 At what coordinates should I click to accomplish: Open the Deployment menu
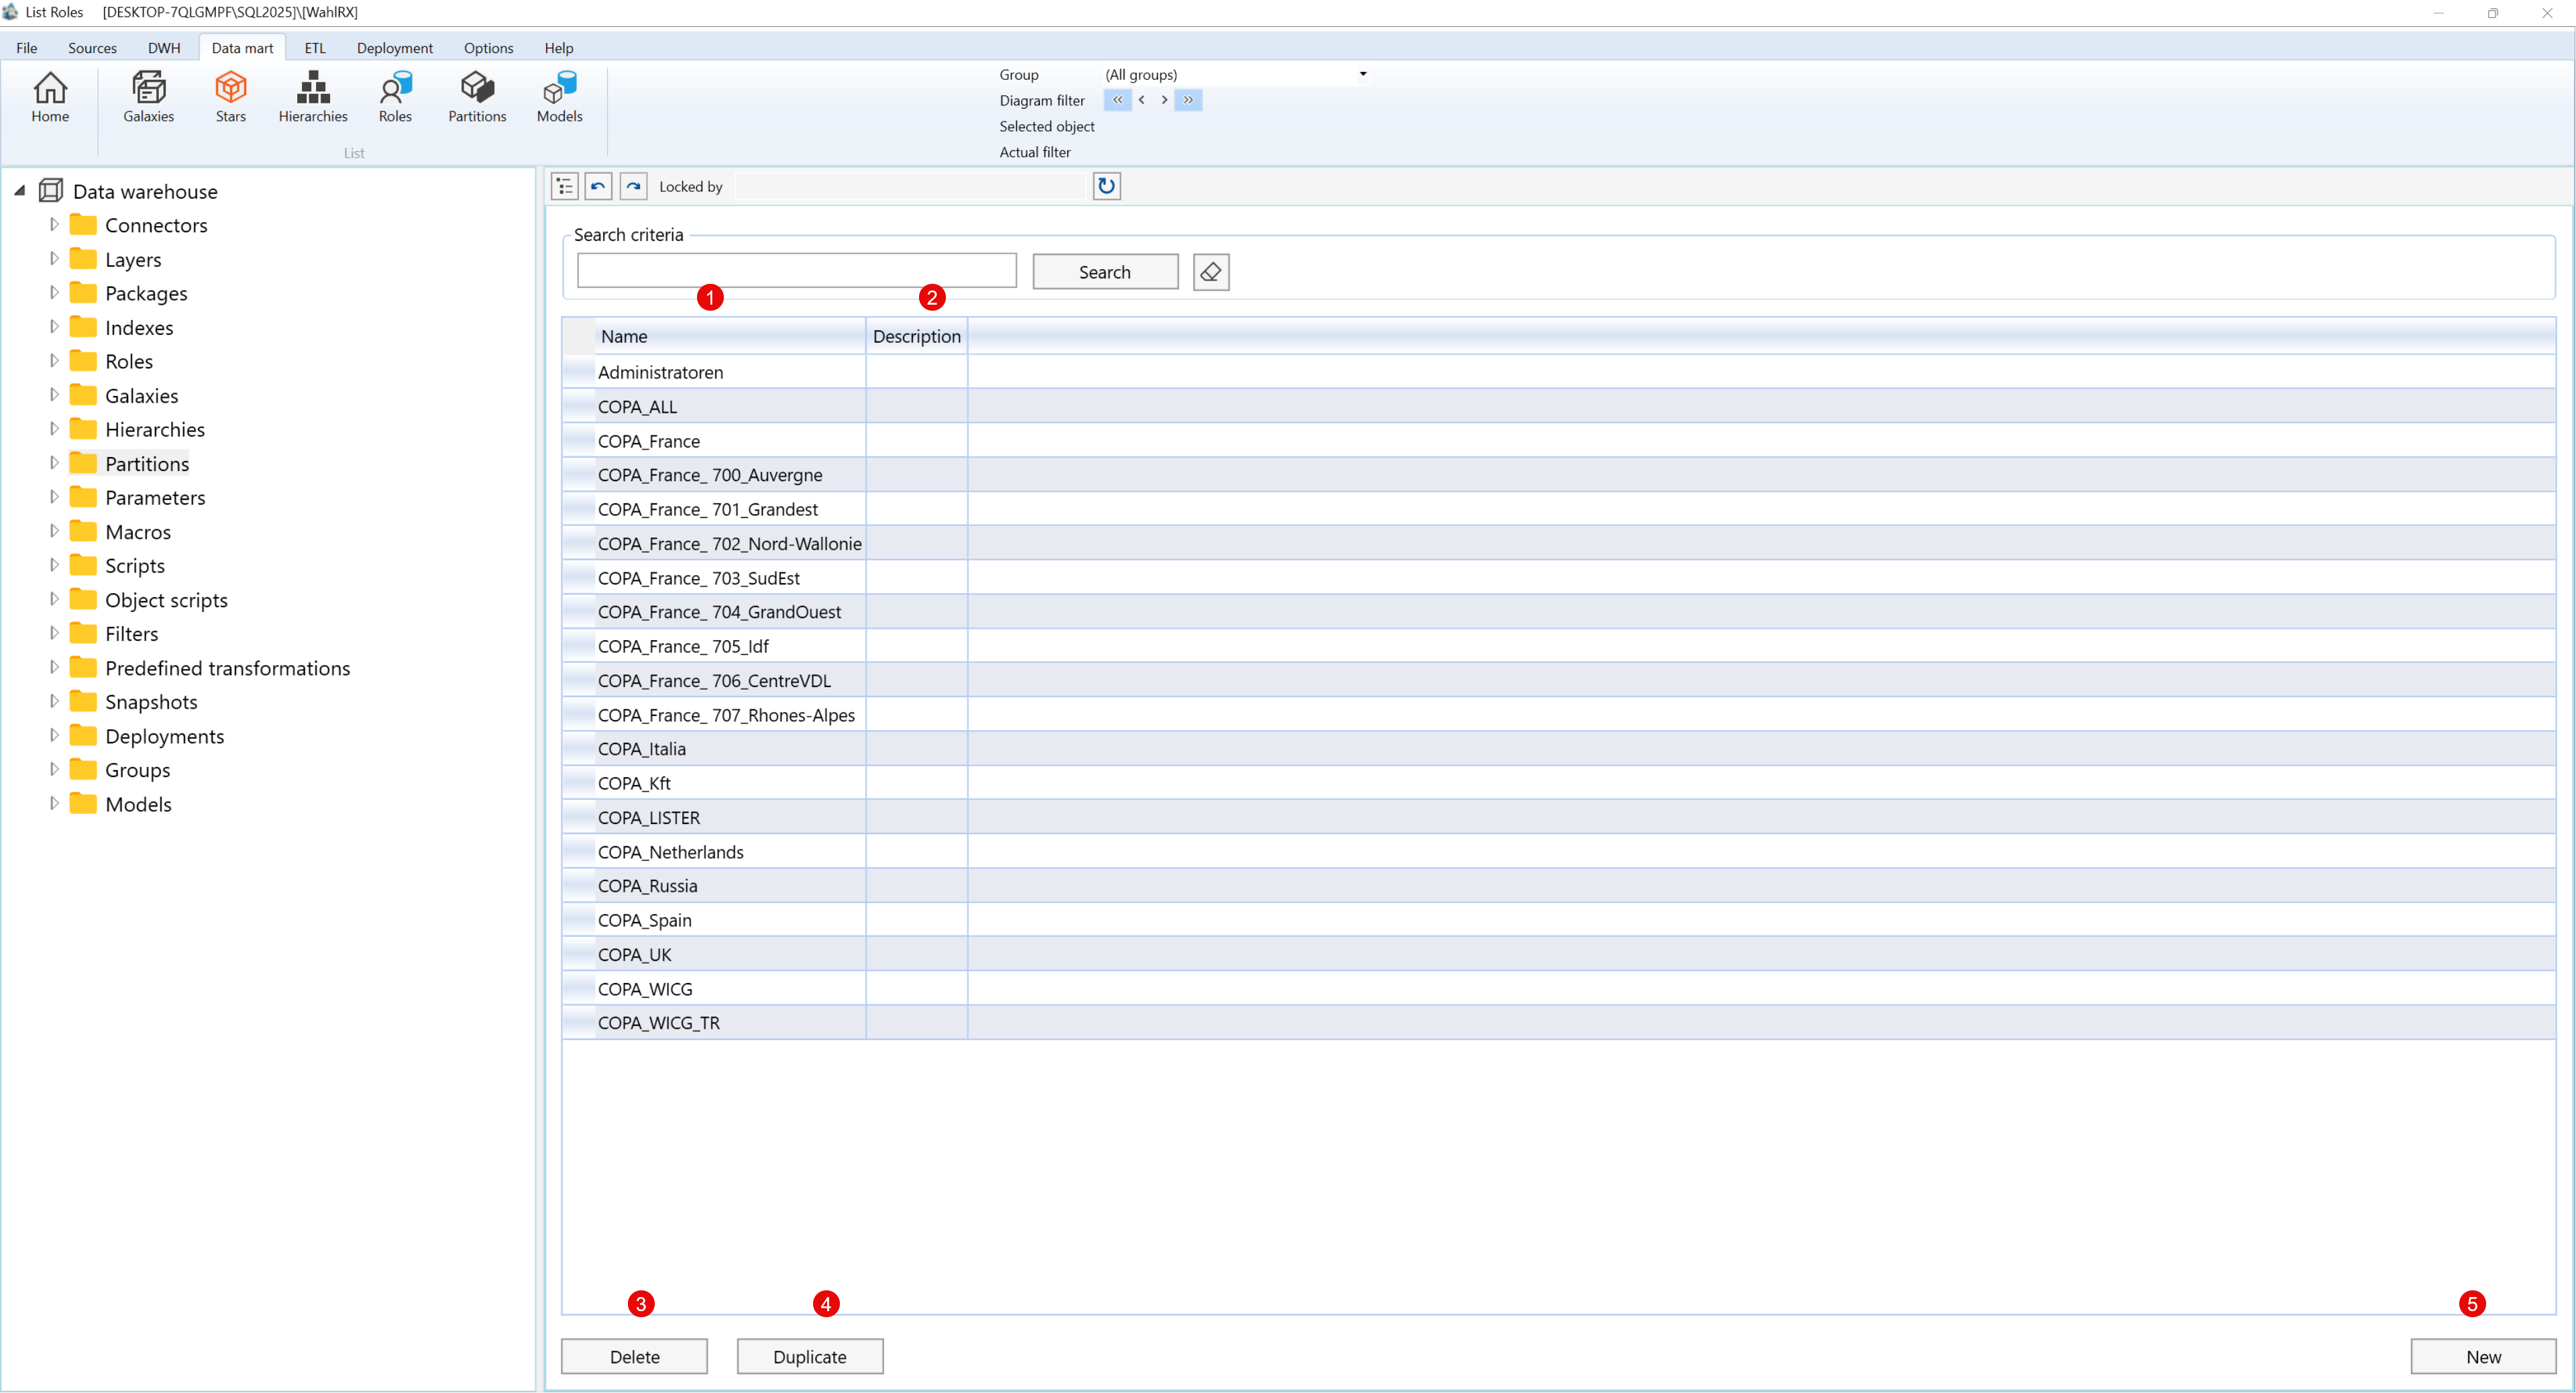[x=394, y=47]
